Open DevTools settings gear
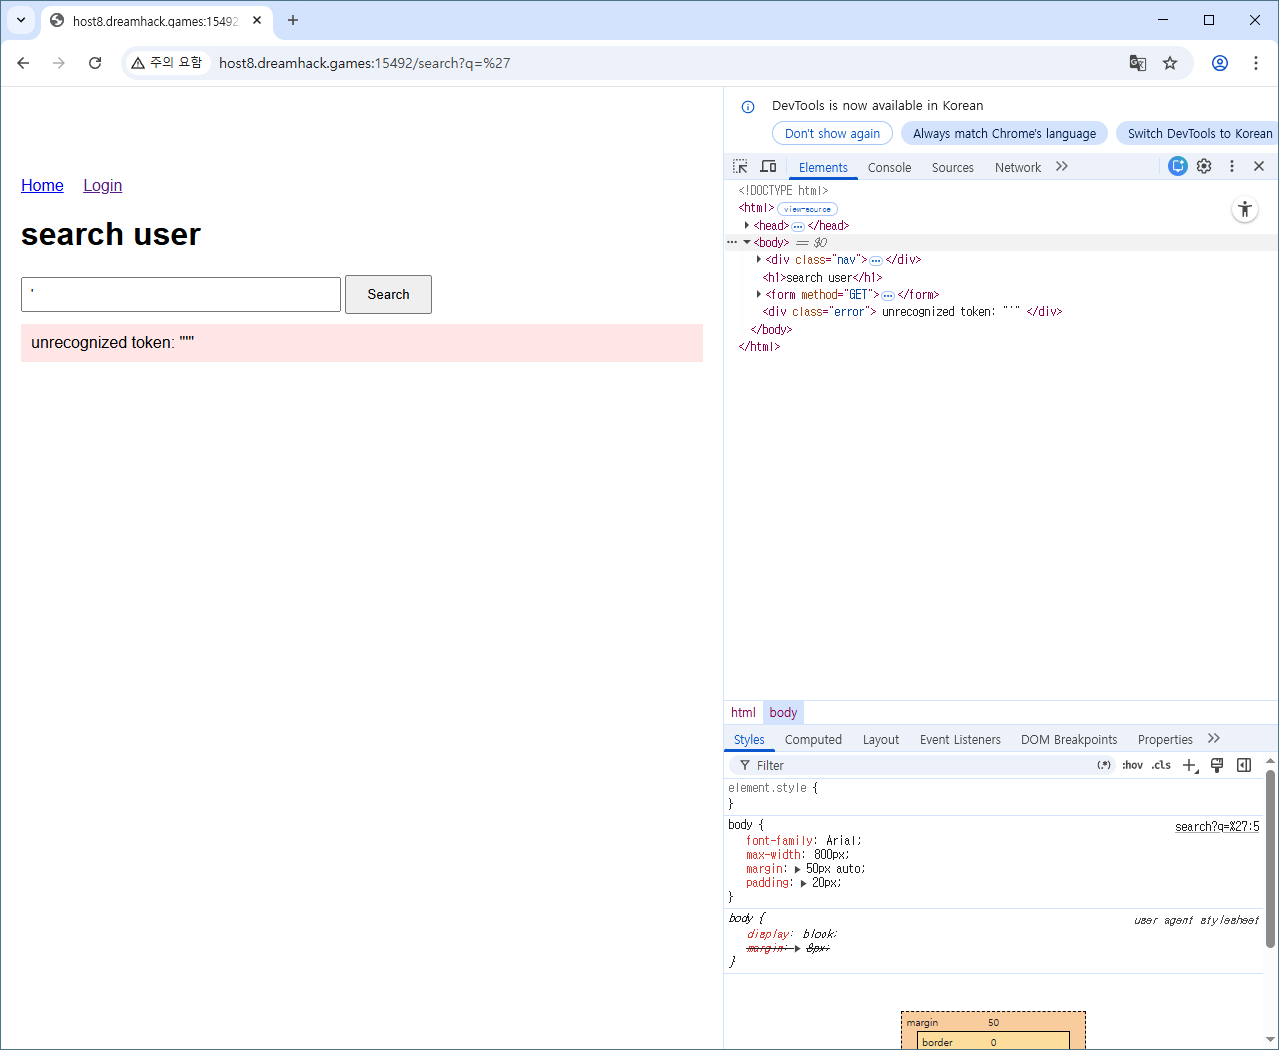 [x=1204, y=167]
